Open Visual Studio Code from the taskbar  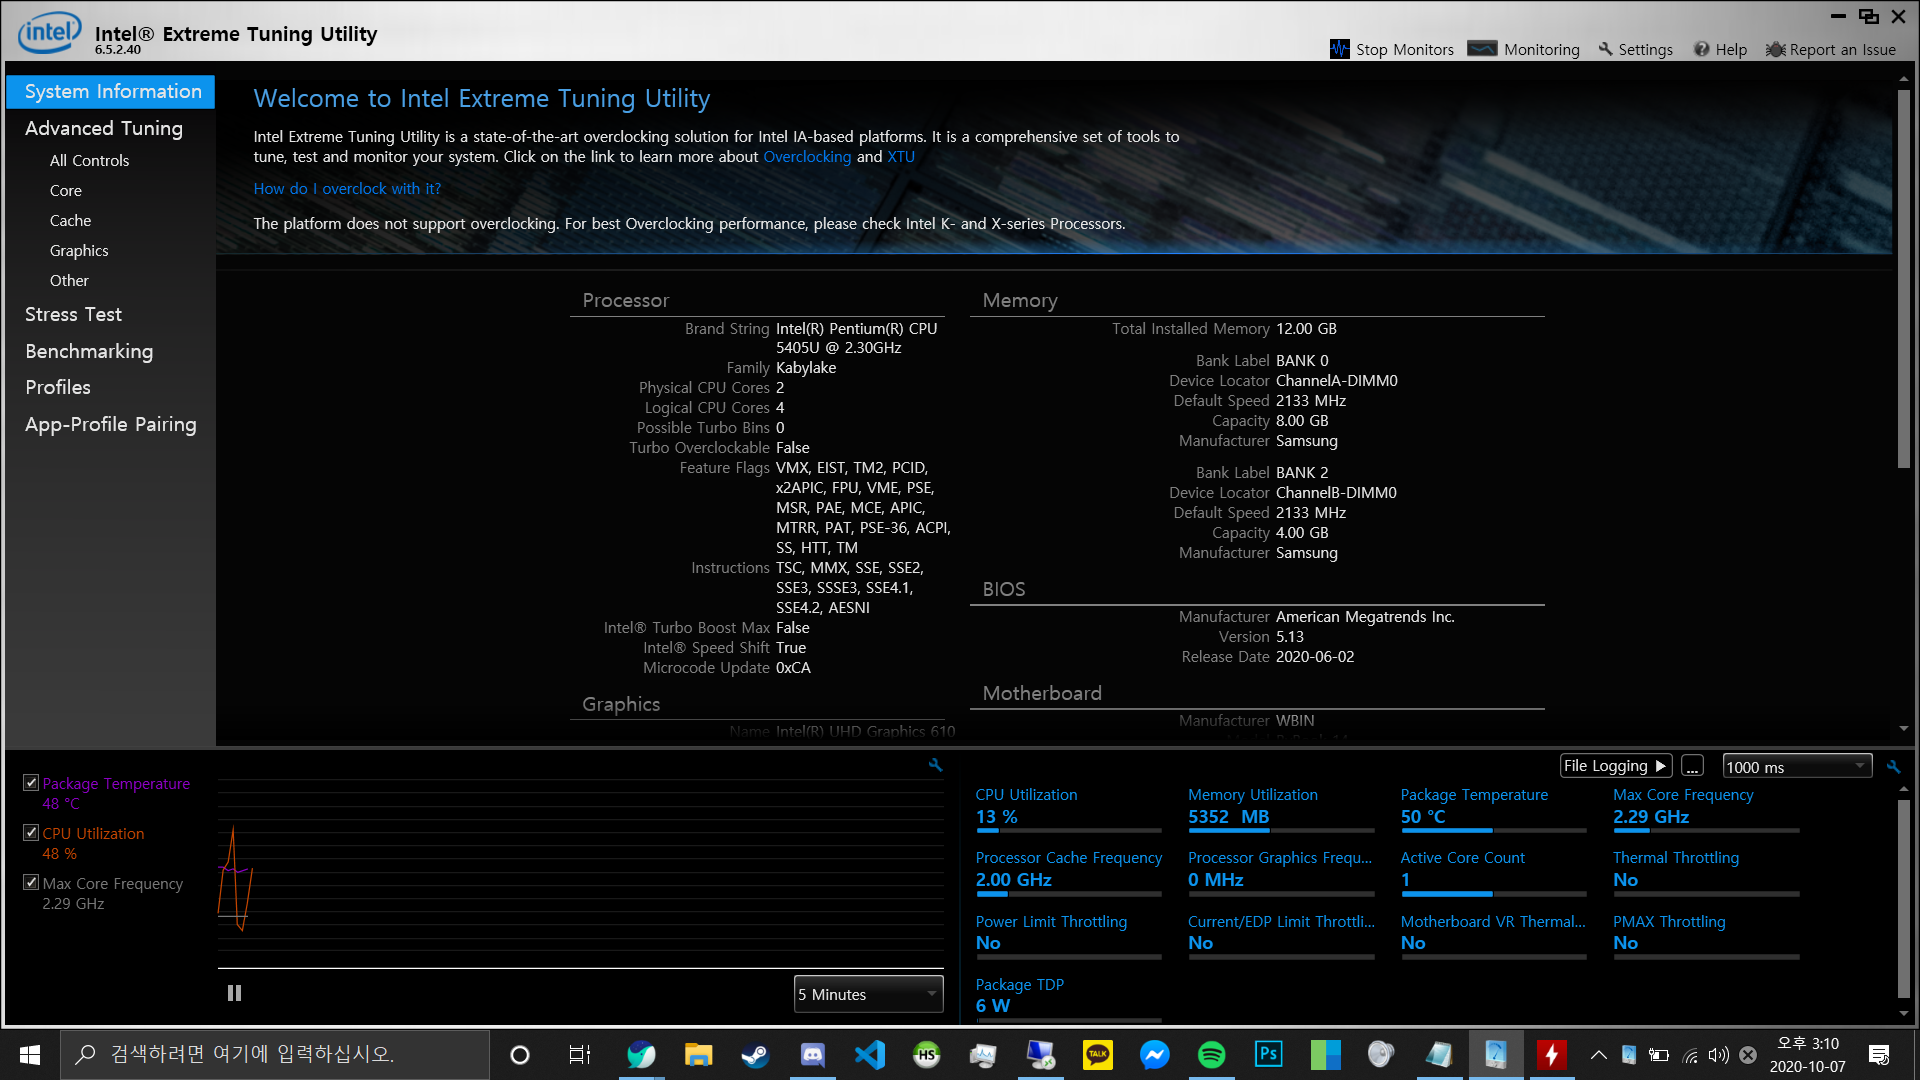870,1055
